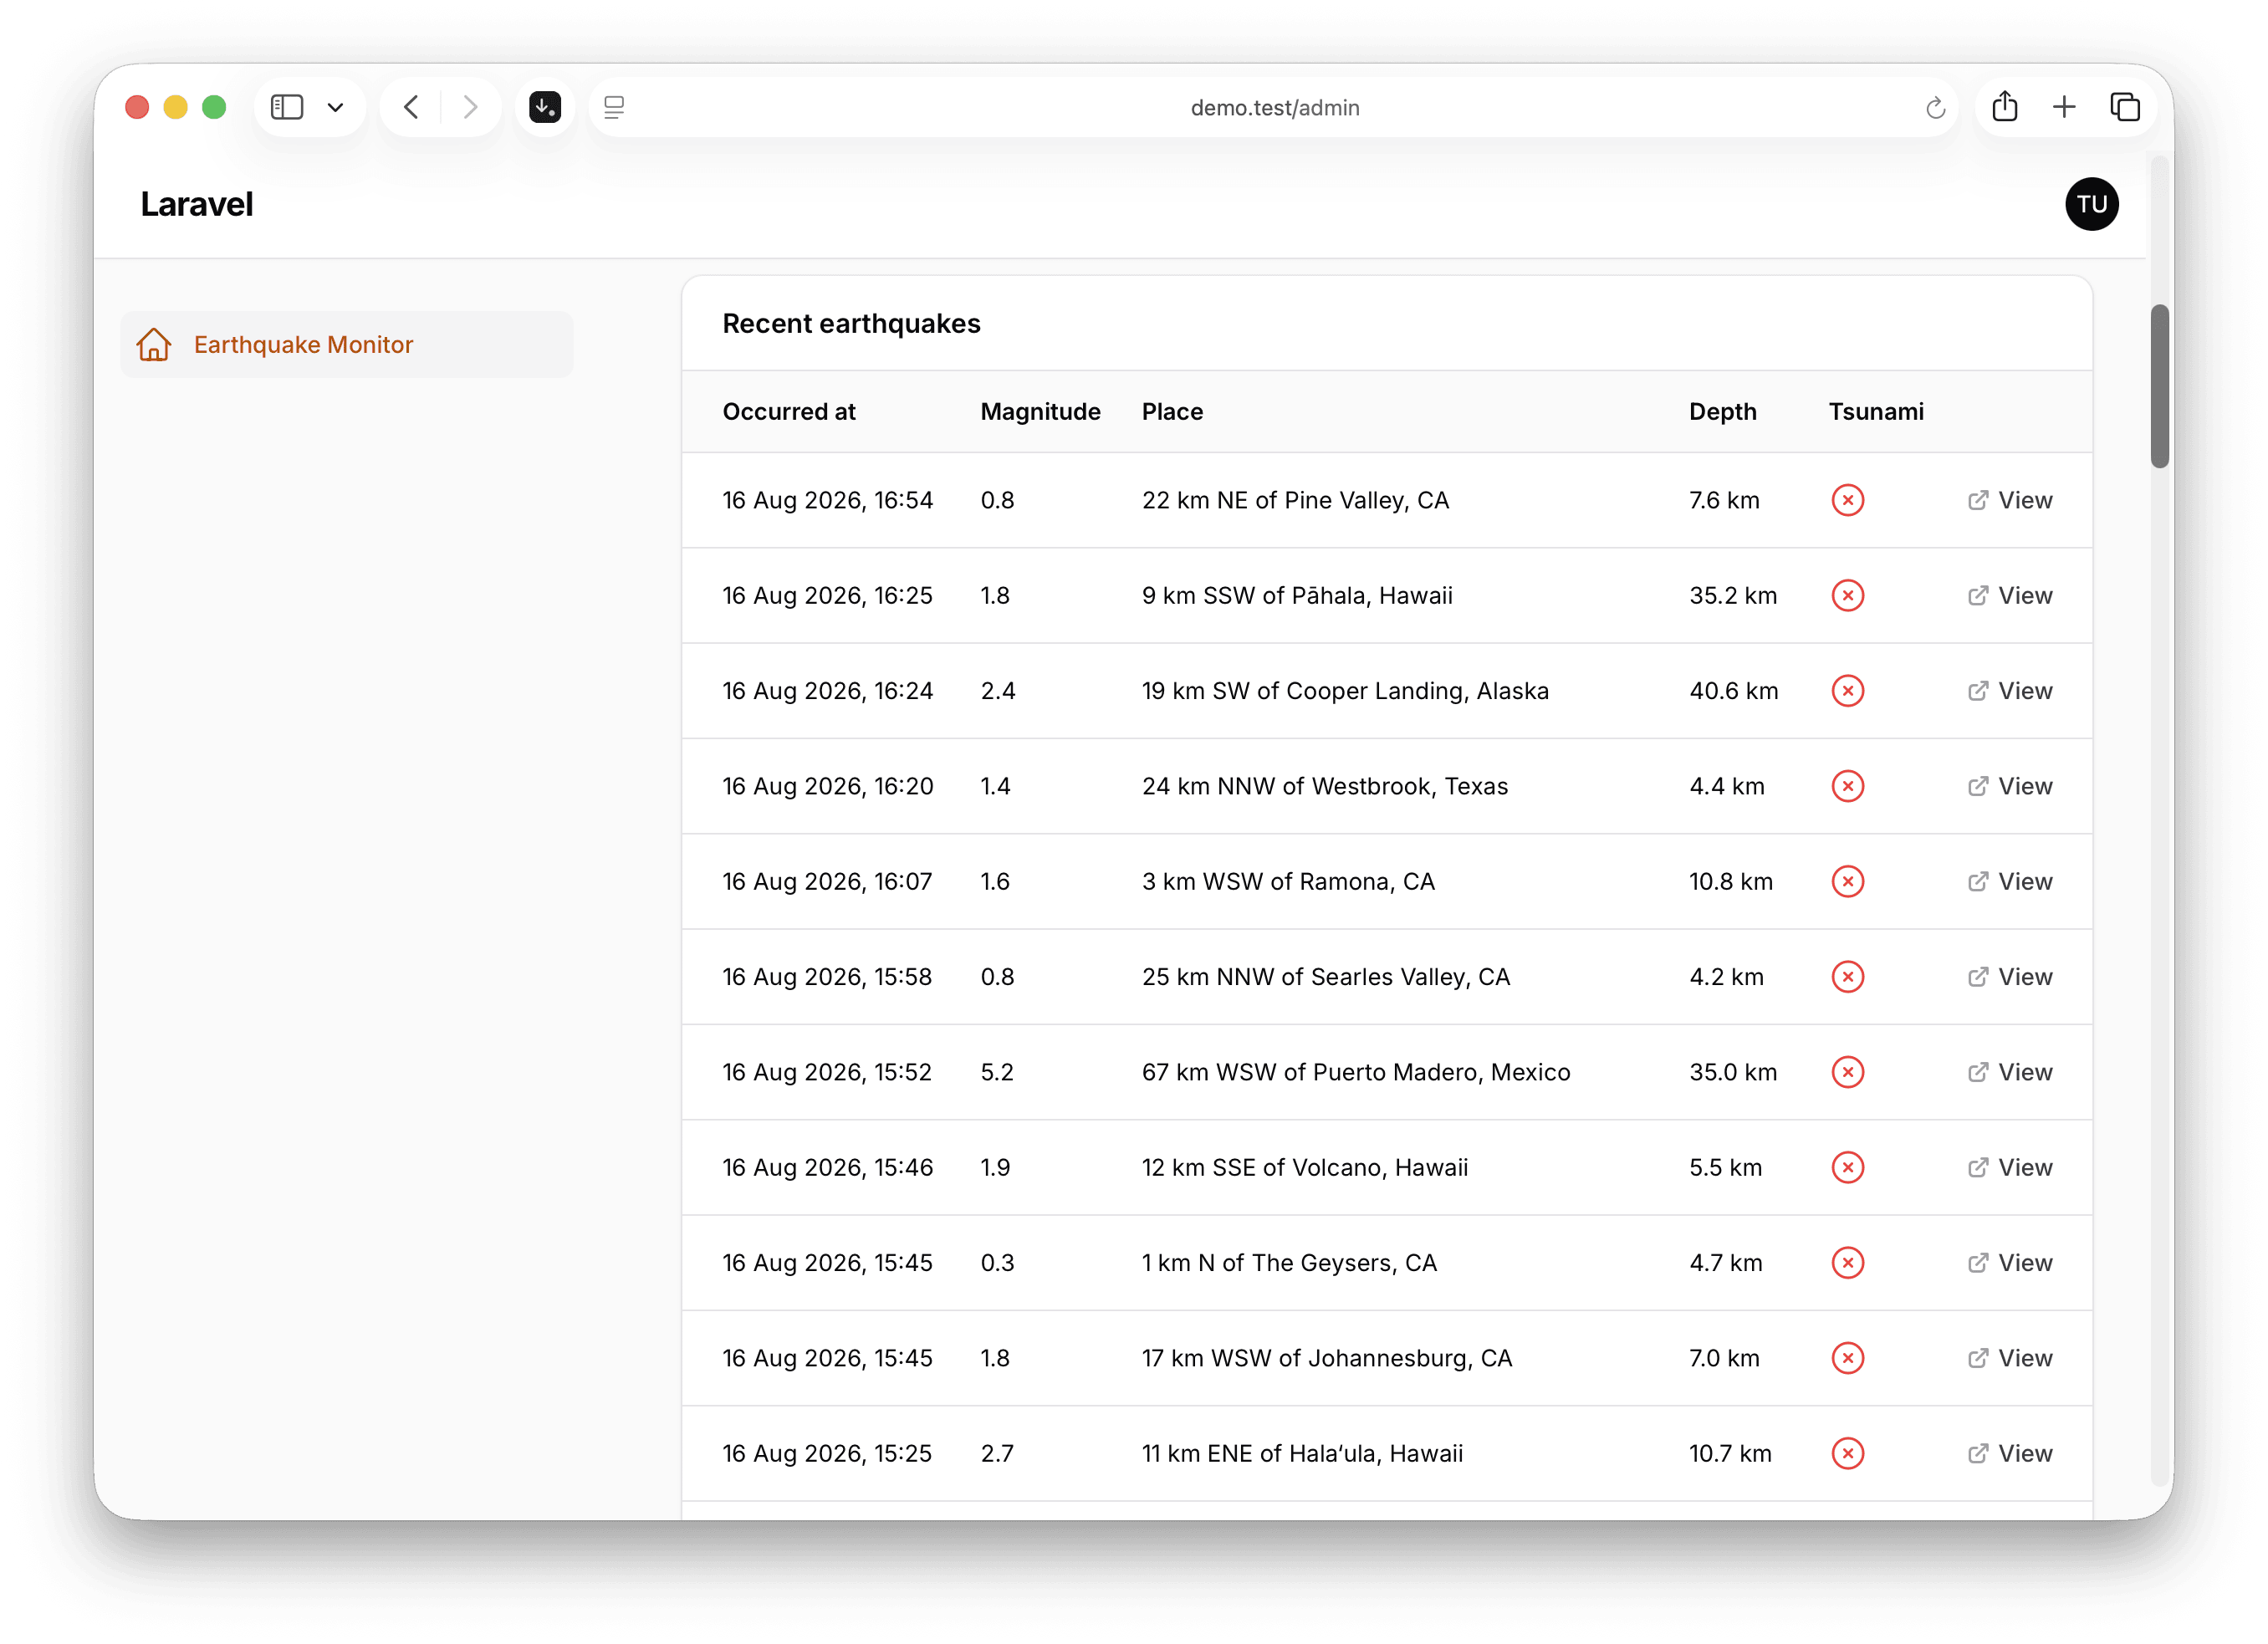Click the Tsunami column header
2268x1644 pixels.
[1876, 412]
